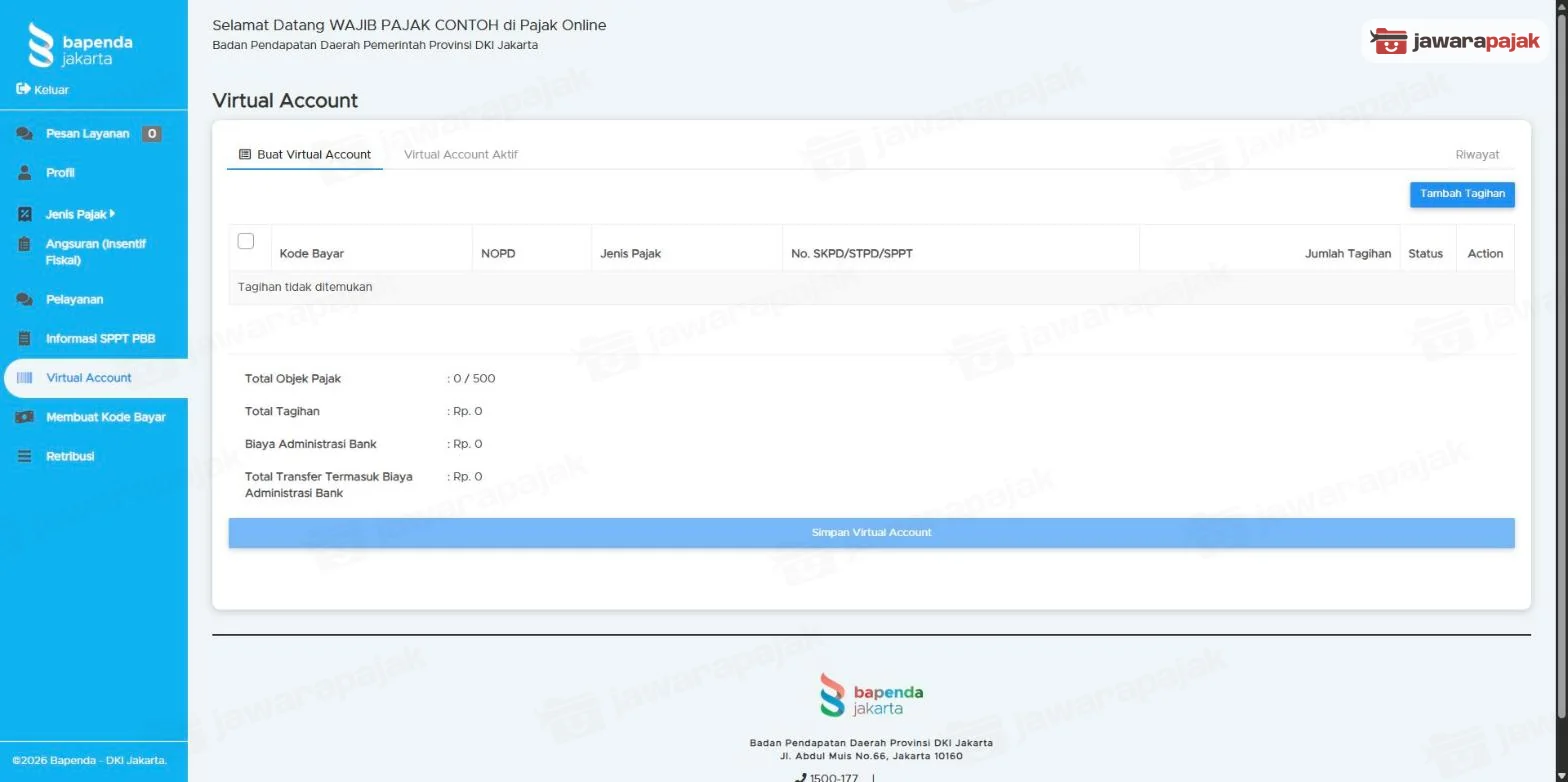The height and width of the screenshot is (782, 1568).
Task: Open Pelayanan via its speech bubble icon
Action: [x=25, y=299]
